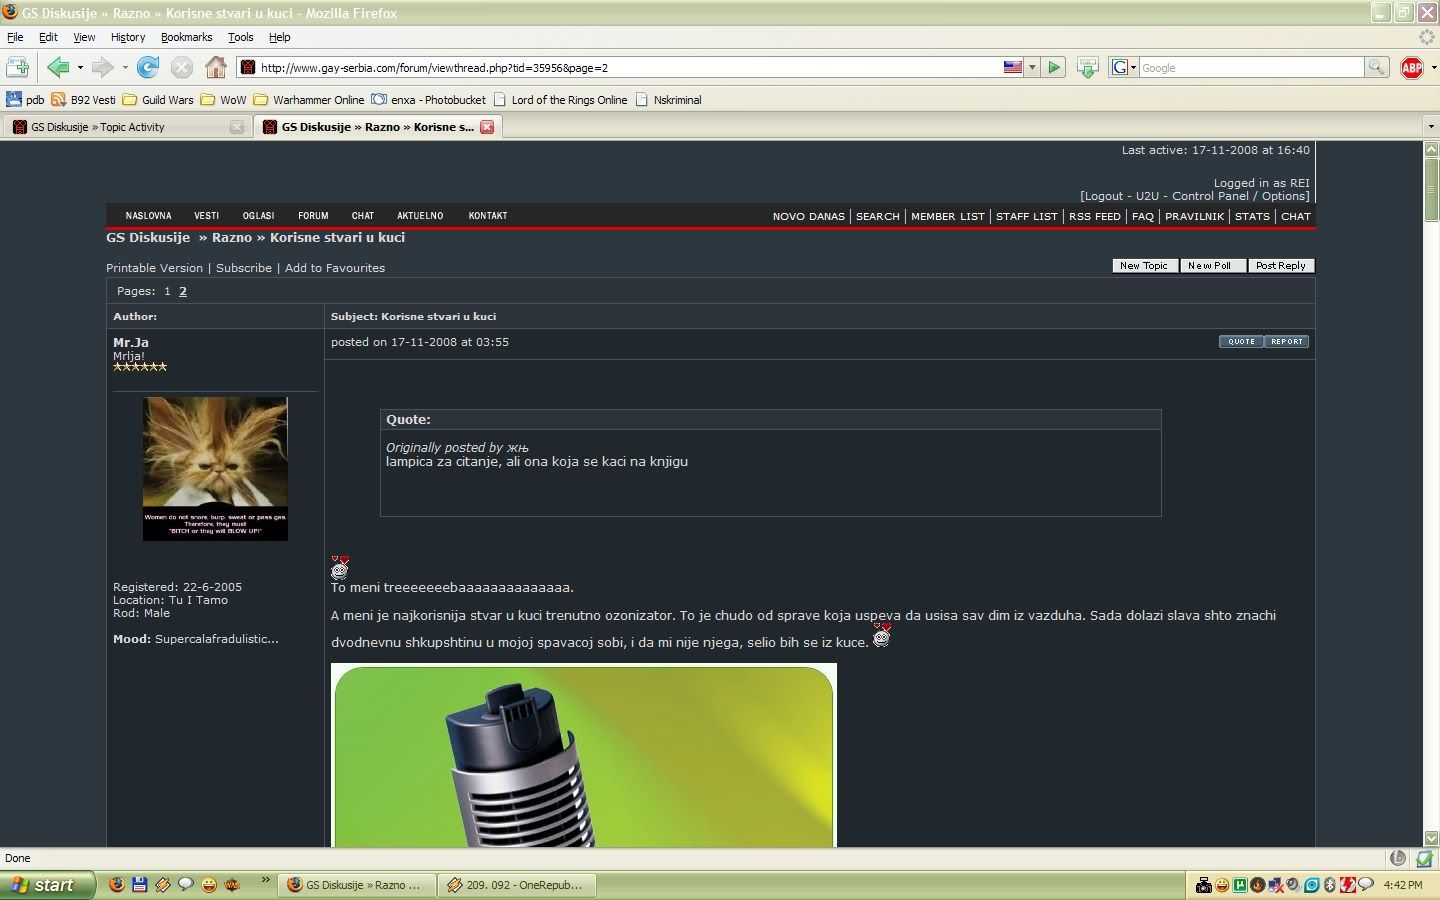Click the Windows start button
This screenshot has width=1440, height=900.
[x=47, y=885]
